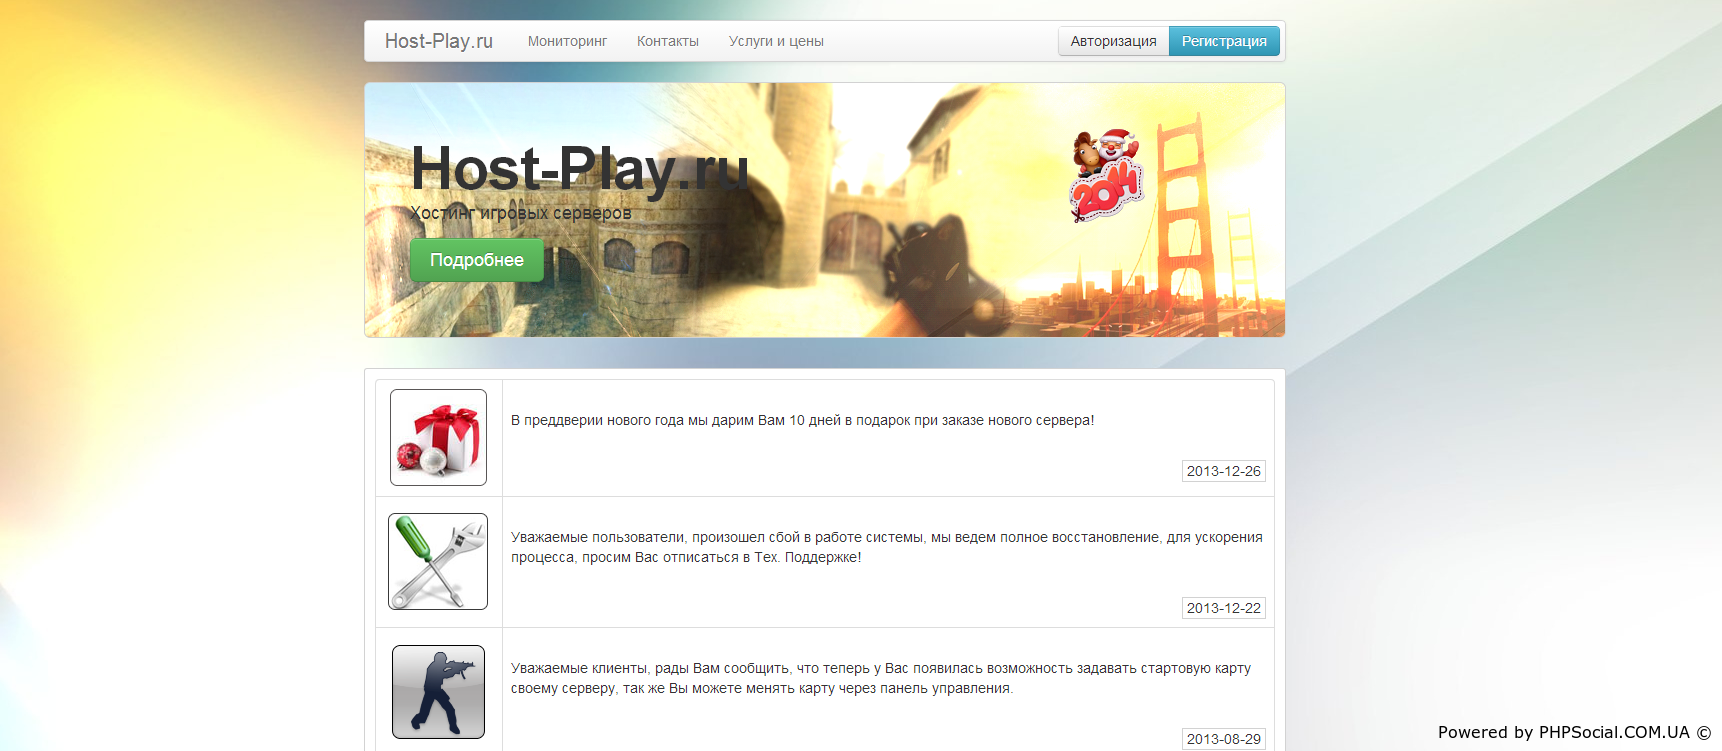Image resolution: width=1722 pixels, height=751 pixels.
Task: Click the Host-Play.ru navbar brand link
Action: coord(438,41)
